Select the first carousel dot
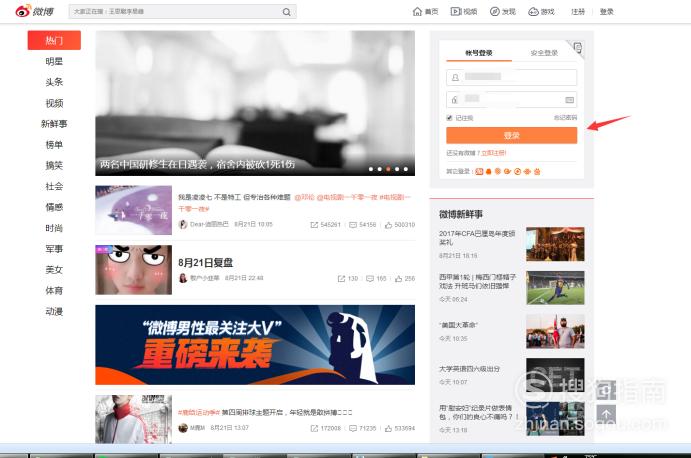 pos(371,169)
